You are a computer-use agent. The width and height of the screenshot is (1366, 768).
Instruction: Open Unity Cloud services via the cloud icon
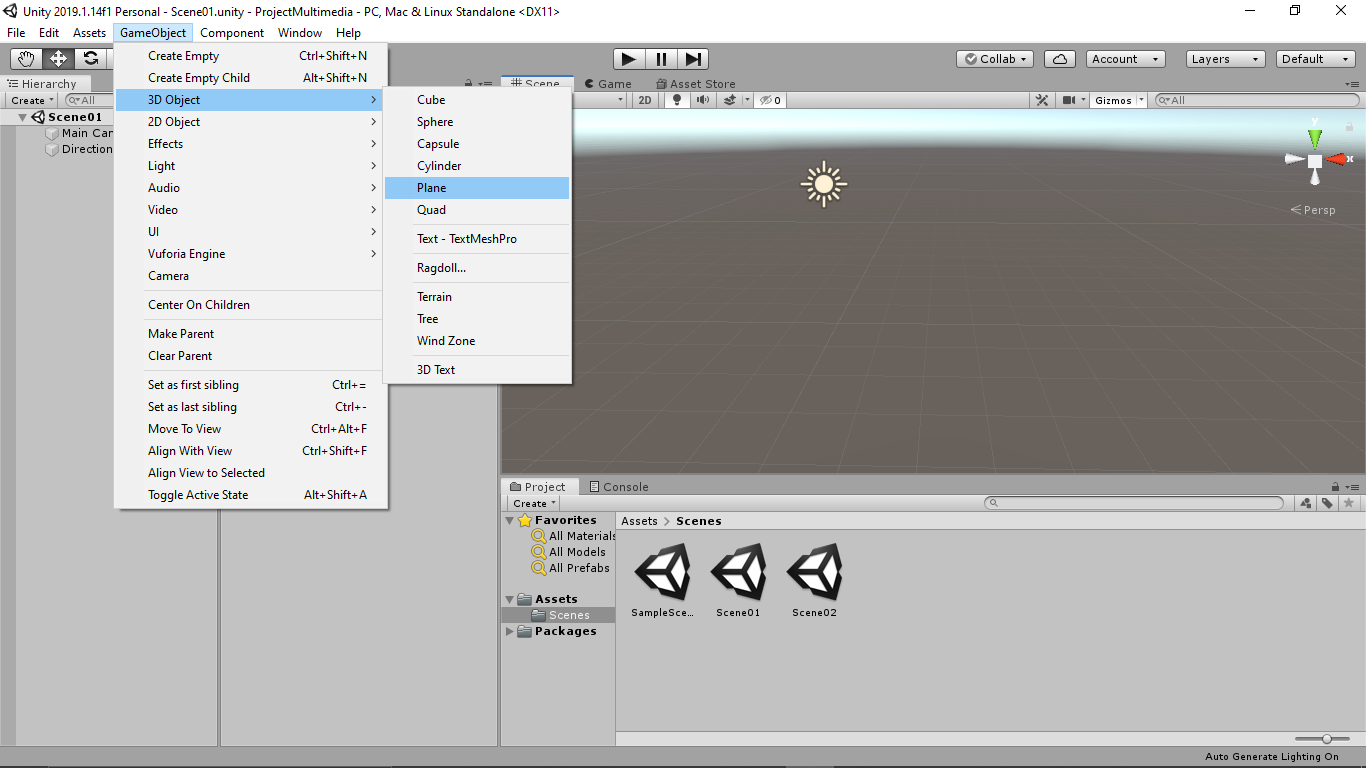[x=1059, y=58]
